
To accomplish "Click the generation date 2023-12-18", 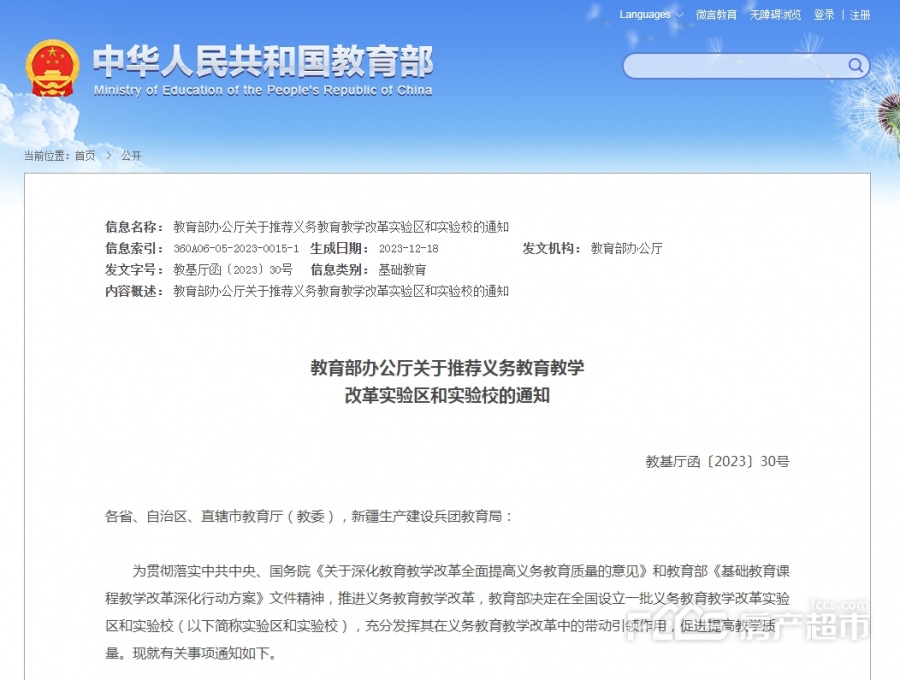I will tap(409, 248).
